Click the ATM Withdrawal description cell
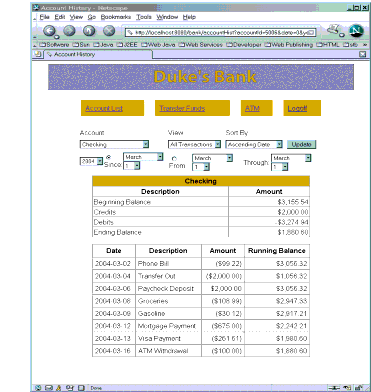This screenshot has width=371, height=392. point(168,351)
